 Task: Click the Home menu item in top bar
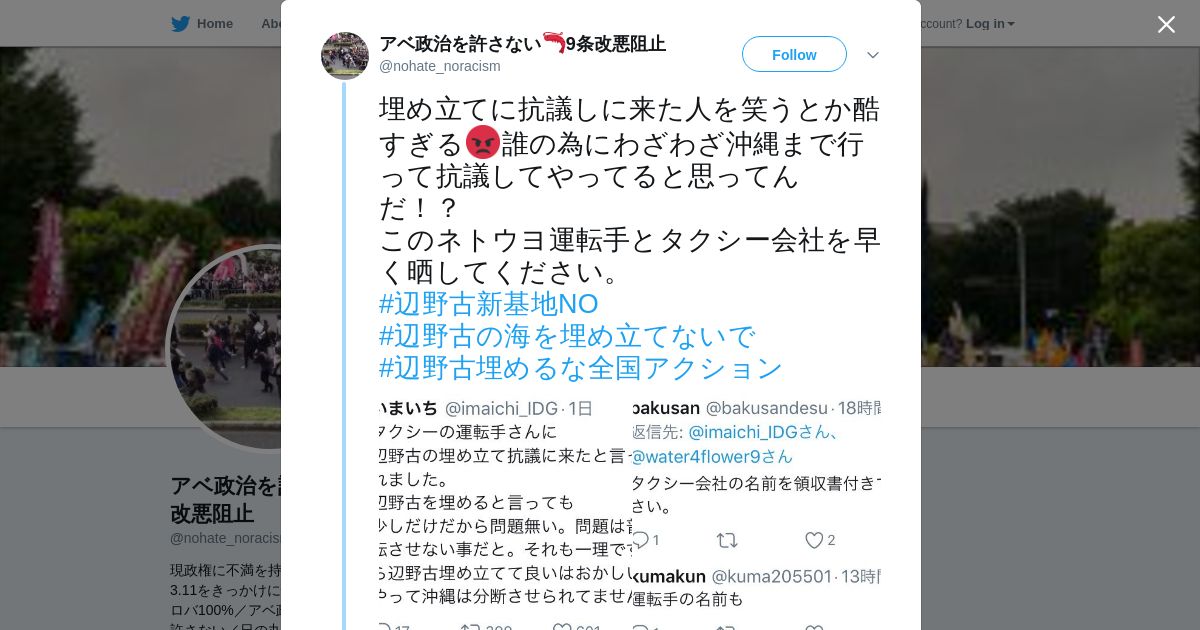click(x=215, y=24)
